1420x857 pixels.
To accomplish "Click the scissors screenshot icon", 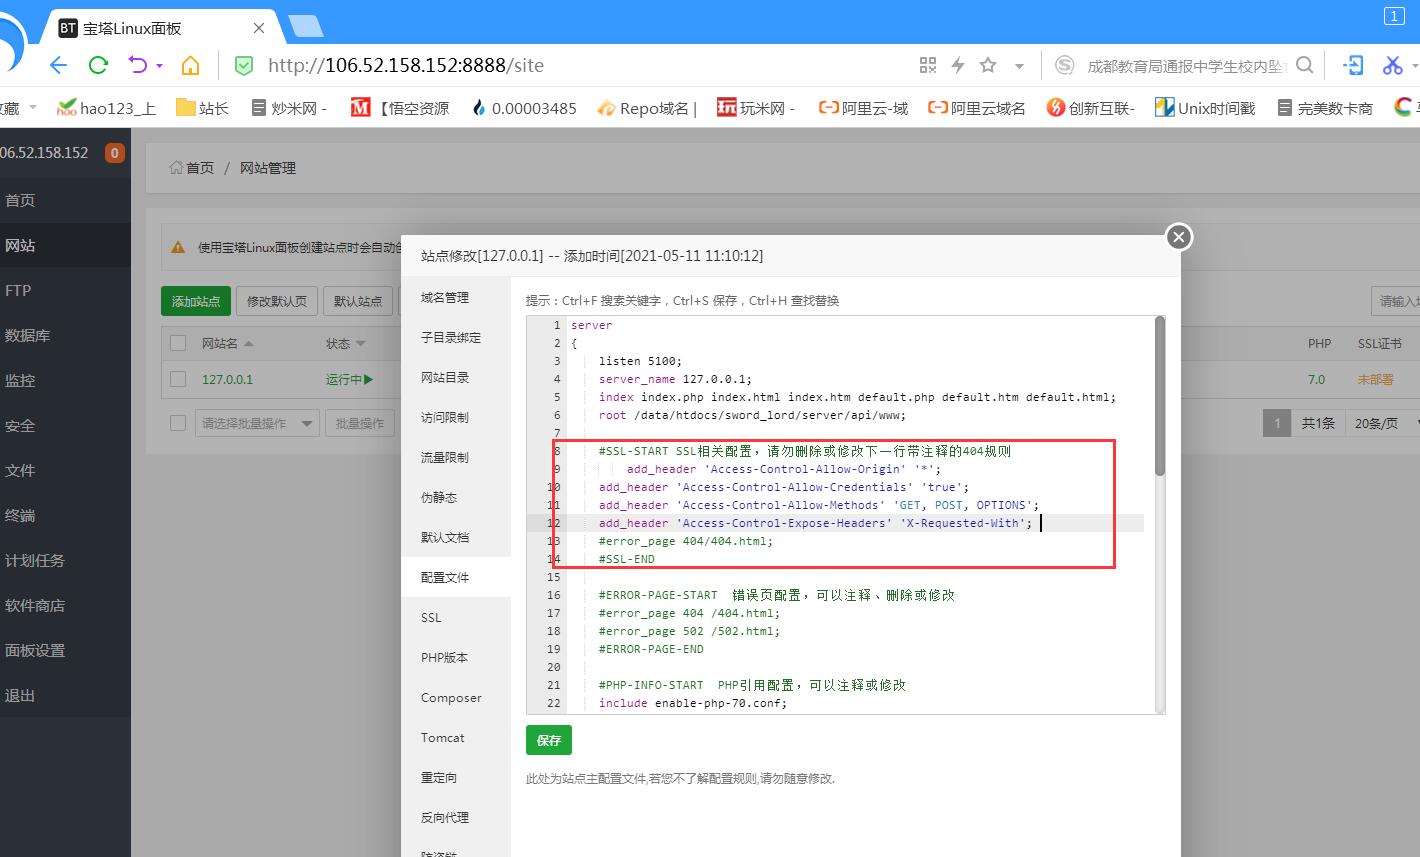I will click(x=1392, y=66).
